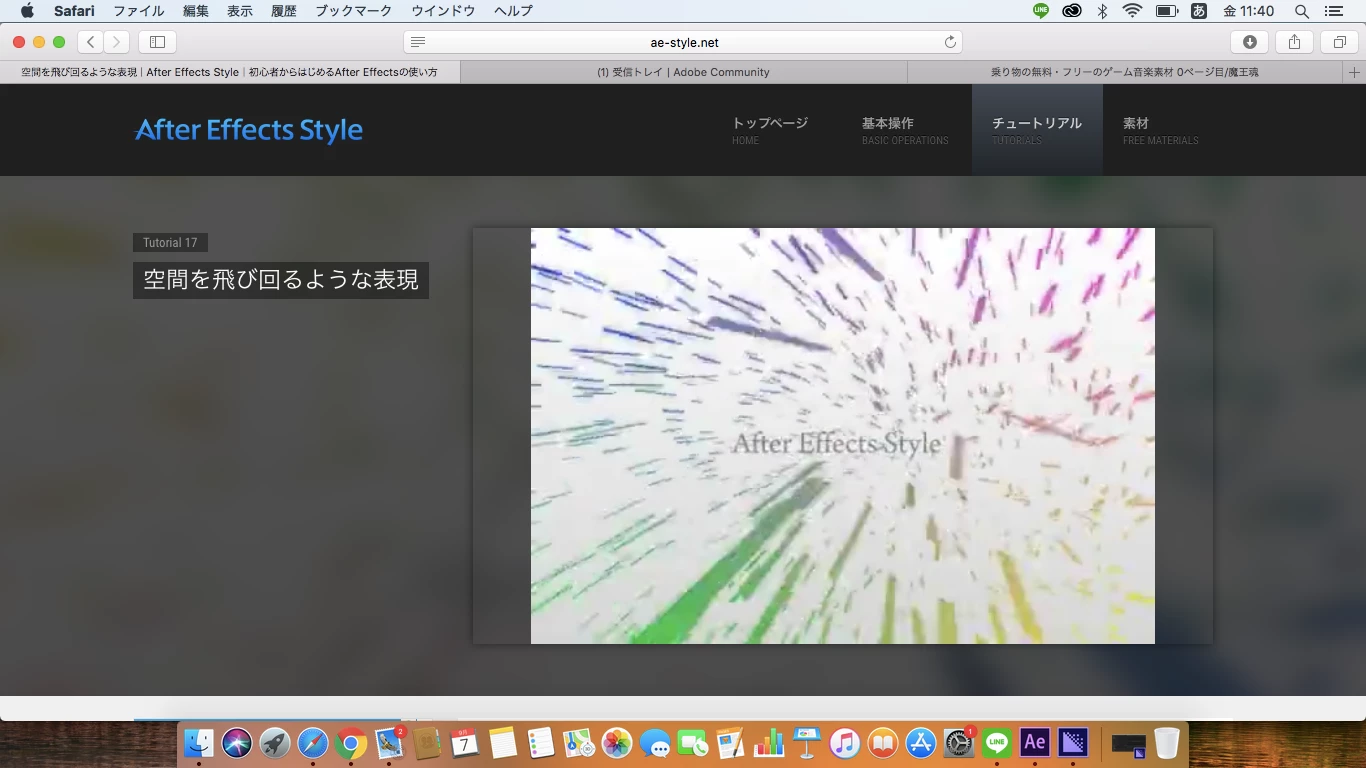Open Keynote from the Dock
1366x768 pixels.
807,743
